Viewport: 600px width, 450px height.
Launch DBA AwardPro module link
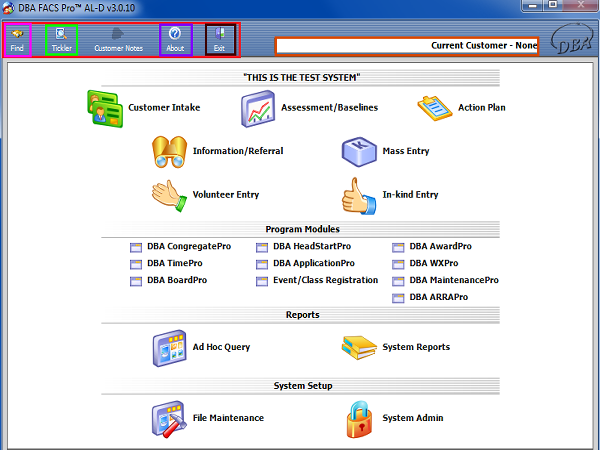tap(440, 246)
